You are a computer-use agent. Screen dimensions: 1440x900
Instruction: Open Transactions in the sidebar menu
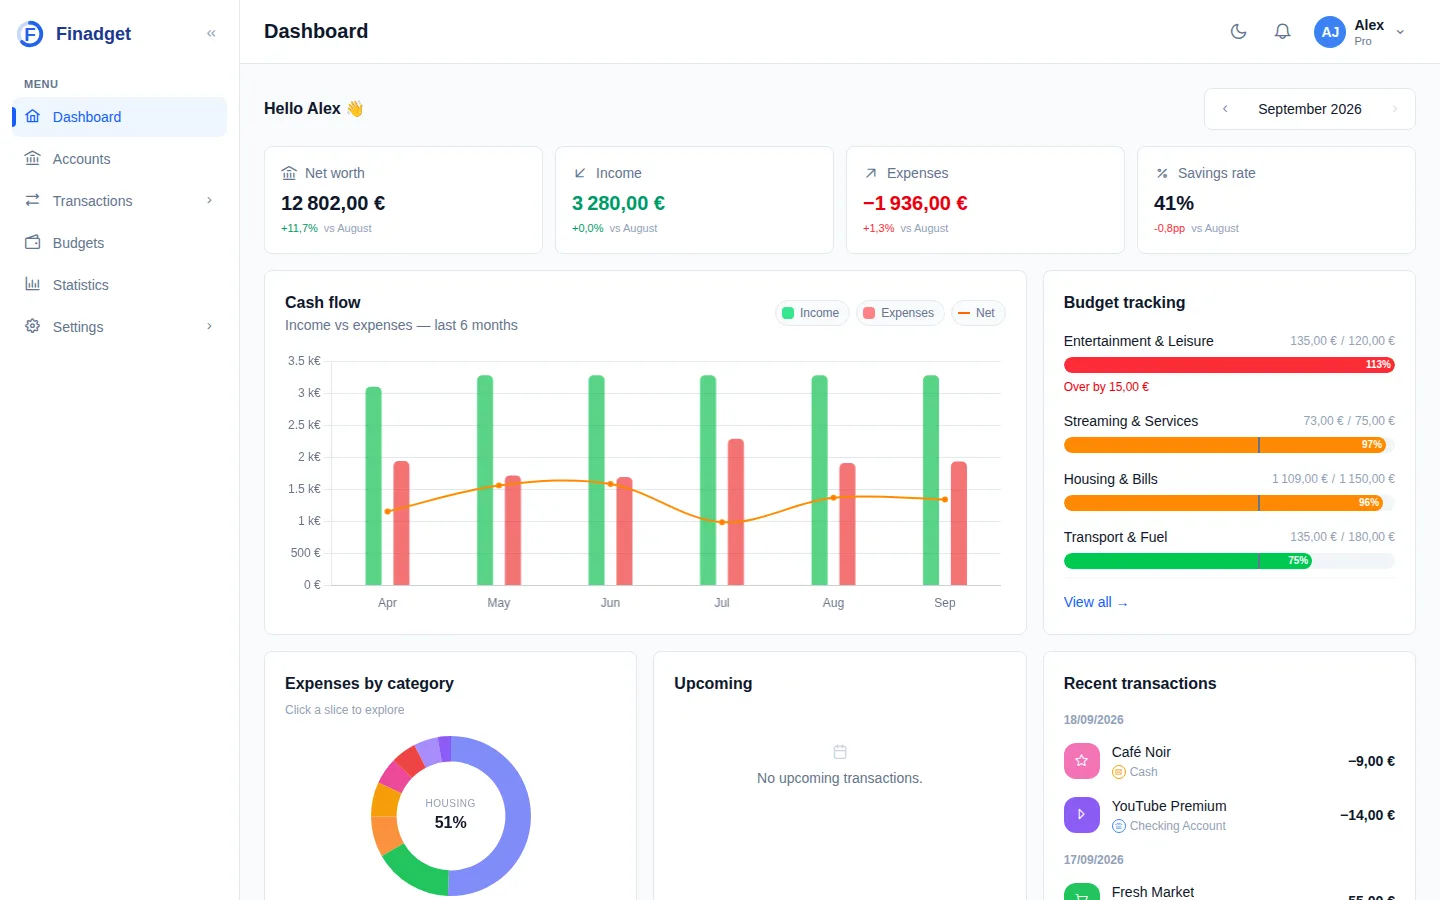tap(120, 201)
